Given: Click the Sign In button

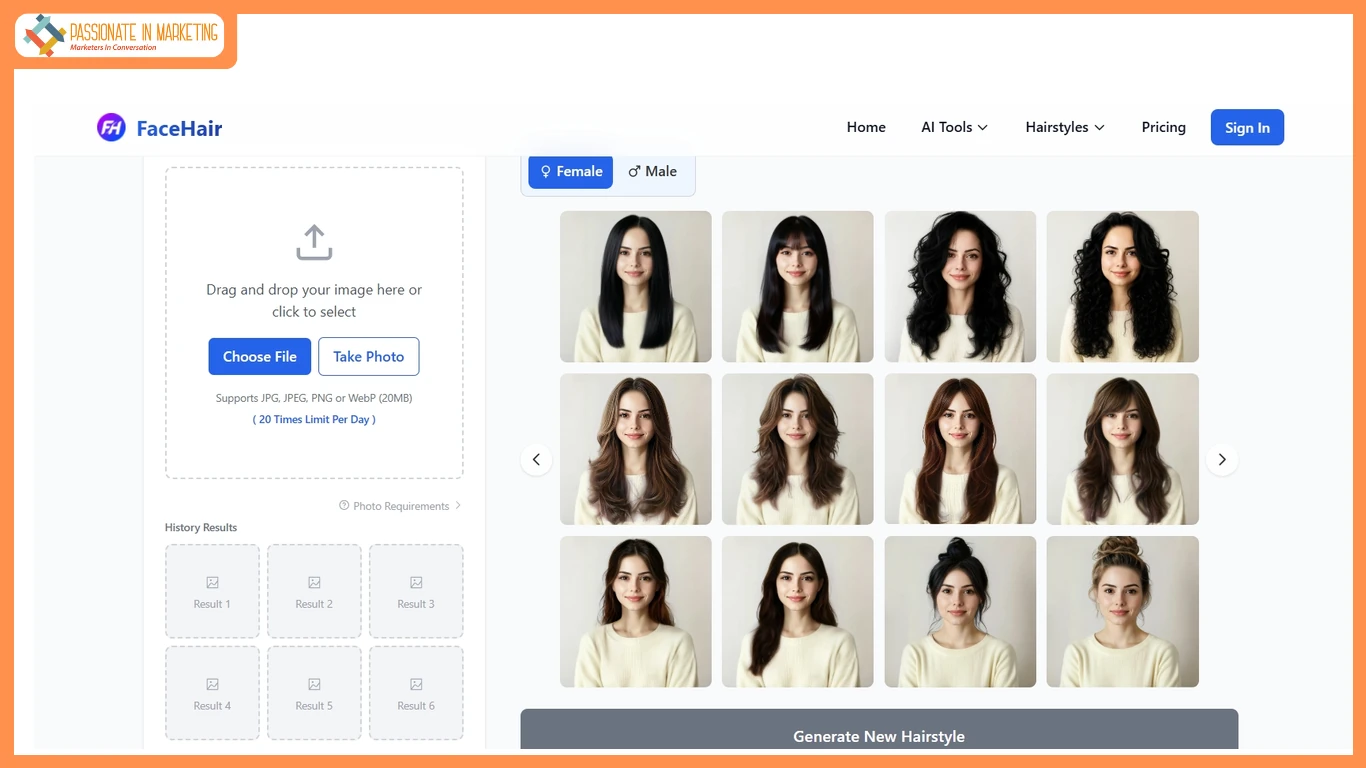Looking at the screenshot, I should click(1247, 128).
